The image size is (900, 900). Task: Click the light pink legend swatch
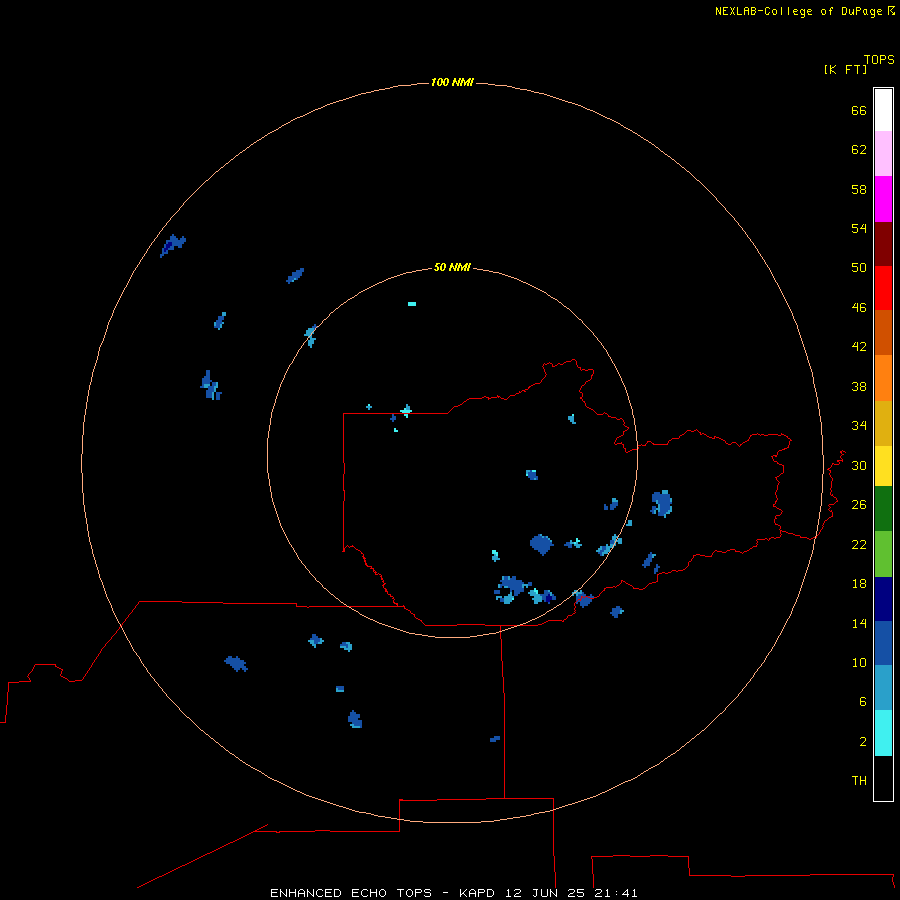point(883,154)
